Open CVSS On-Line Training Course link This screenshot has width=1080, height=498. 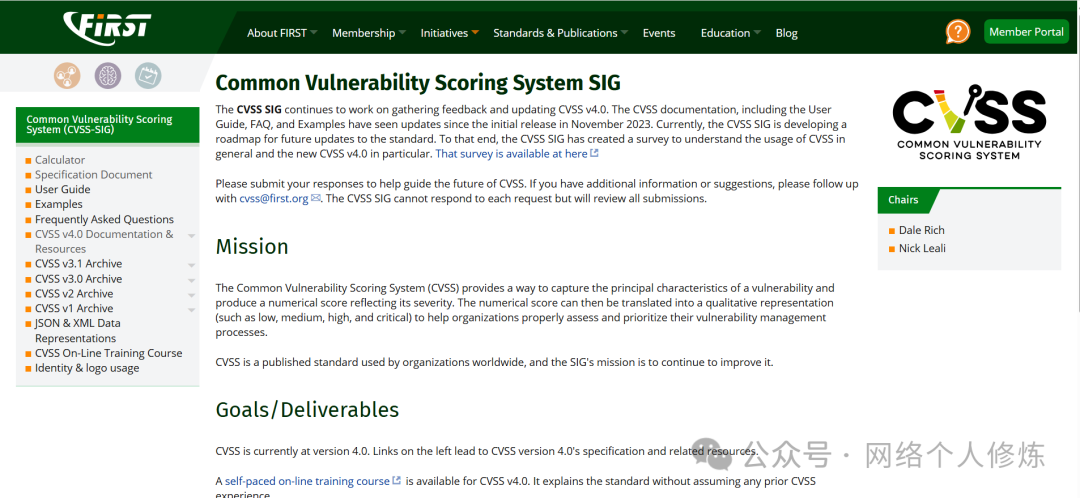pos(109,353)
